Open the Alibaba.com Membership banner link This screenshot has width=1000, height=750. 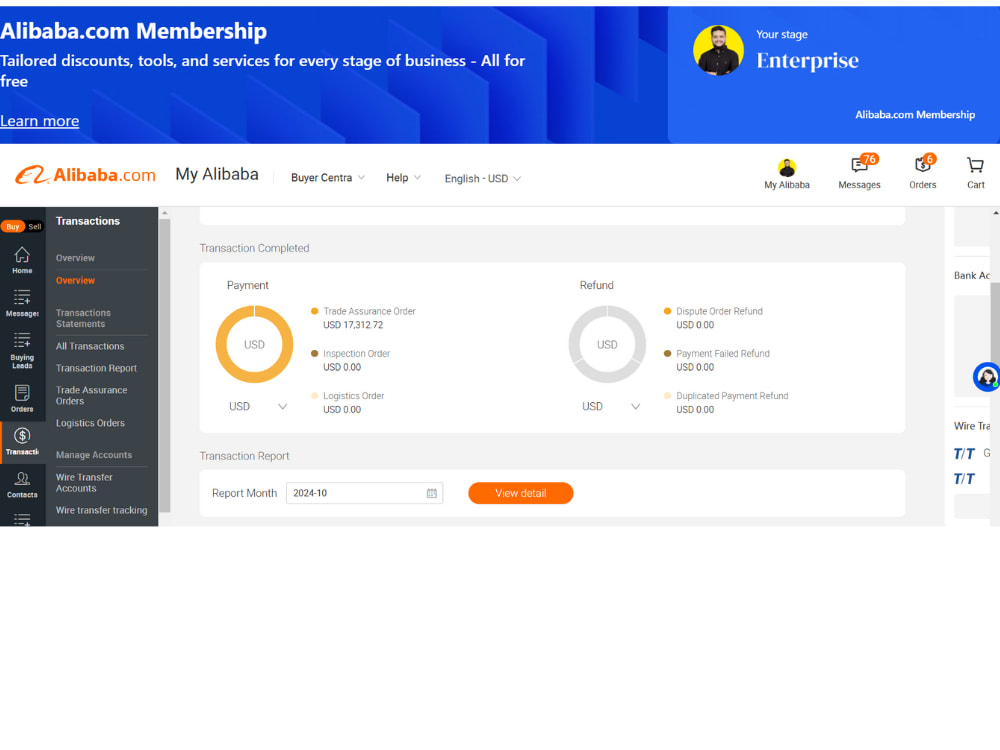tap(915, 115)
